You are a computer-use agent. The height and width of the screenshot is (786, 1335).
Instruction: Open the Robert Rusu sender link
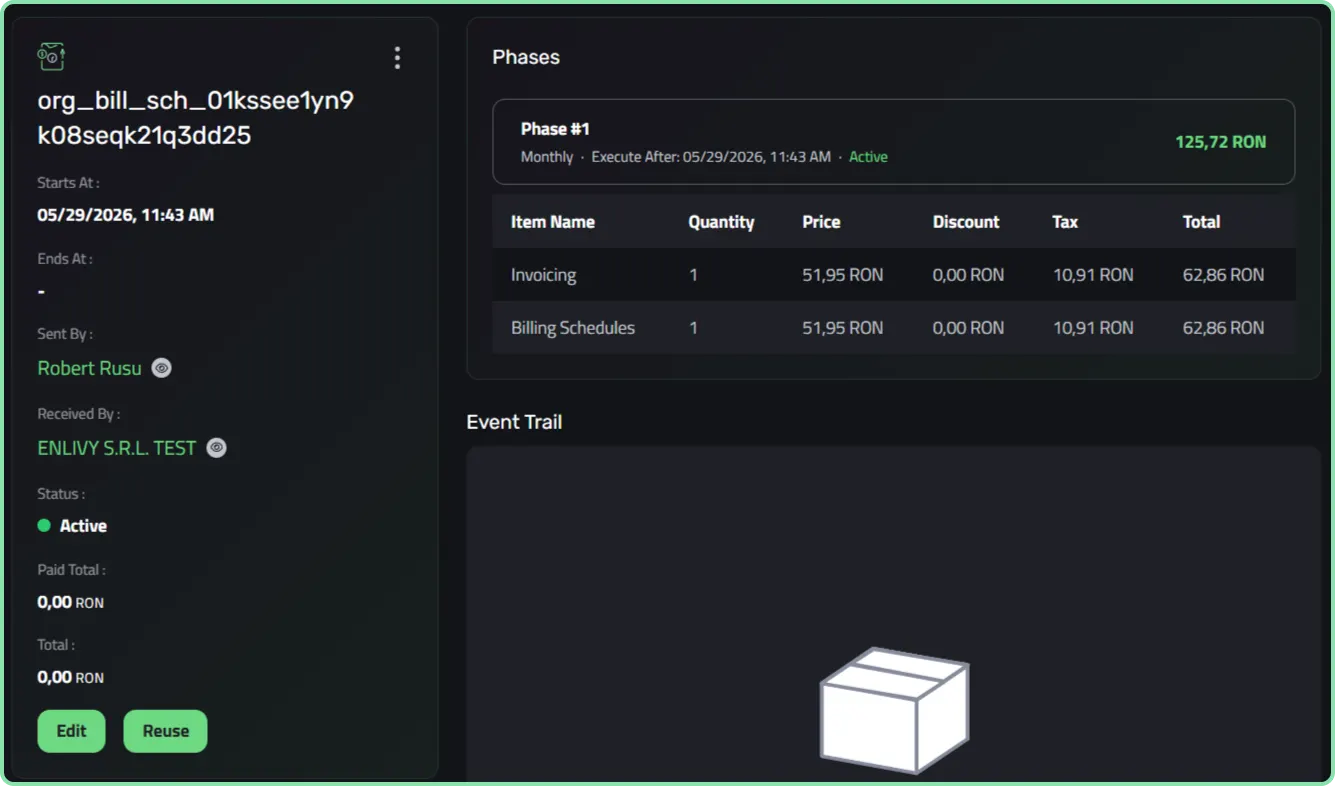tap(89, 368)
